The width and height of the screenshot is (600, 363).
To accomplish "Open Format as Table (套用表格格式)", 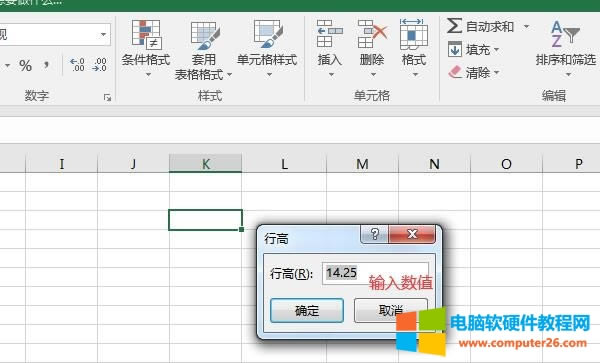I will tap(203, 50).
